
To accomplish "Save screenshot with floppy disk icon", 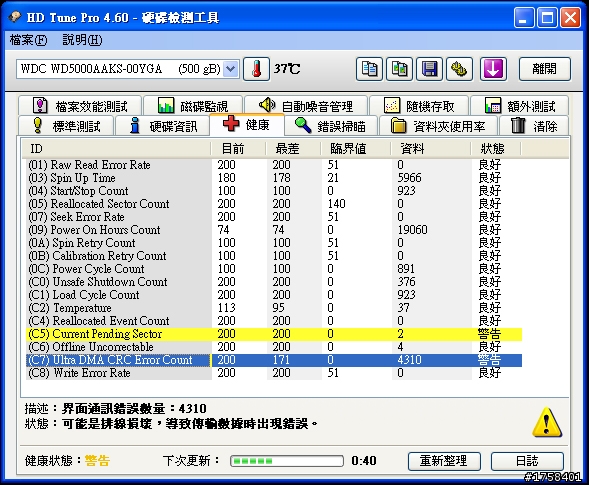I will [429, 69].
